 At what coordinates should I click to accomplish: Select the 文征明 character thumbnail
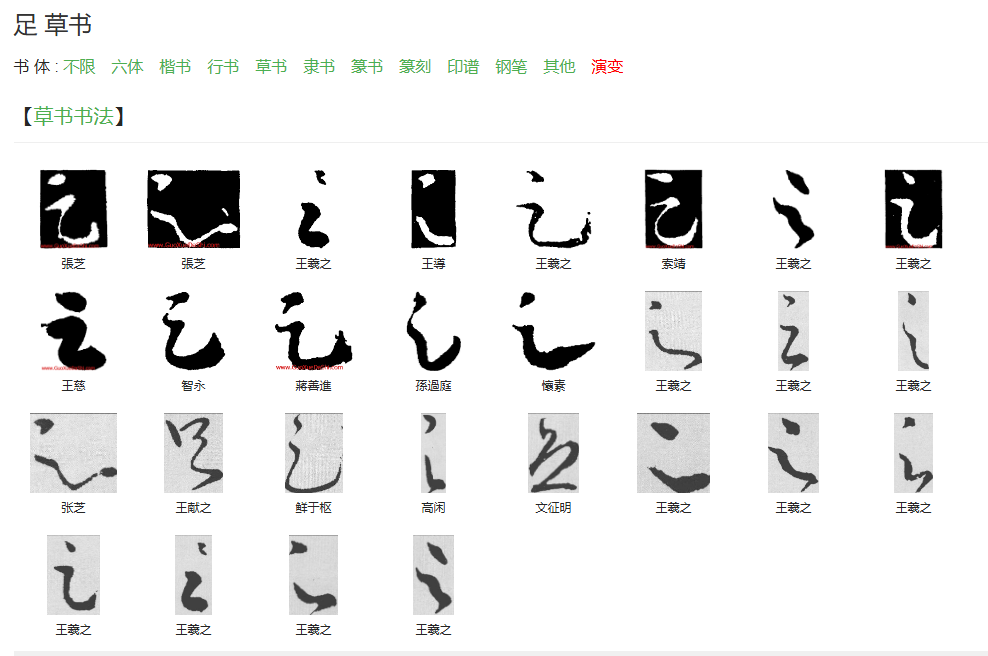(x=553, y=452)
